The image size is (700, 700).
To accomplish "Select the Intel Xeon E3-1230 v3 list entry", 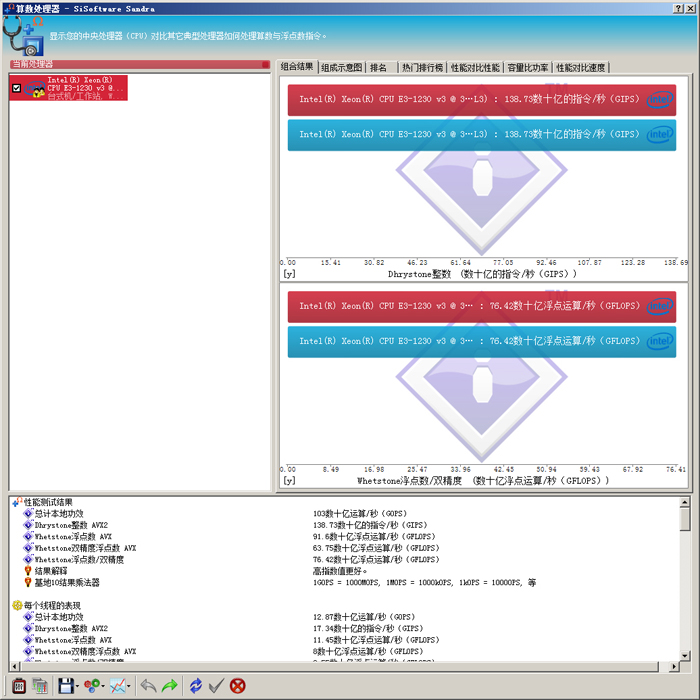I will (68, 88).
